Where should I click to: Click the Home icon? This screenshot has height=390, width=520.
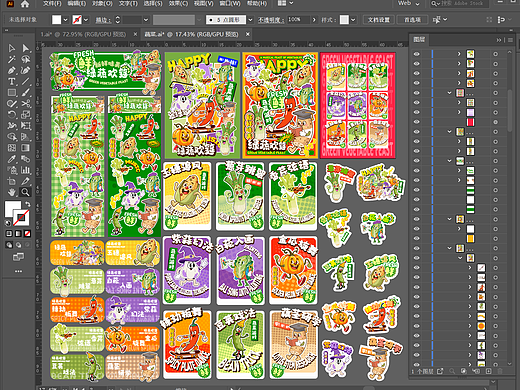(x=25, y=4)
